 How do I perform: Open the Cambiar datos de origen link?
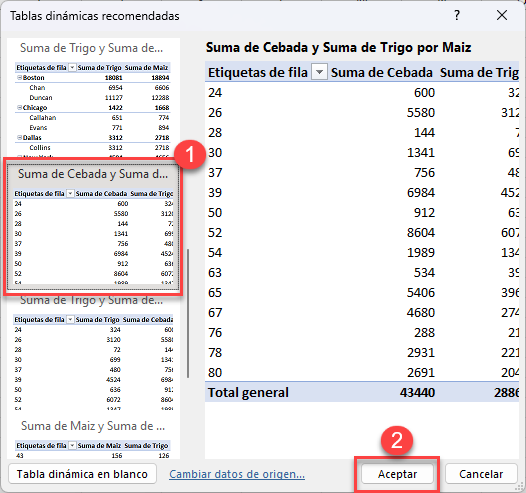[x=237, y=474]
